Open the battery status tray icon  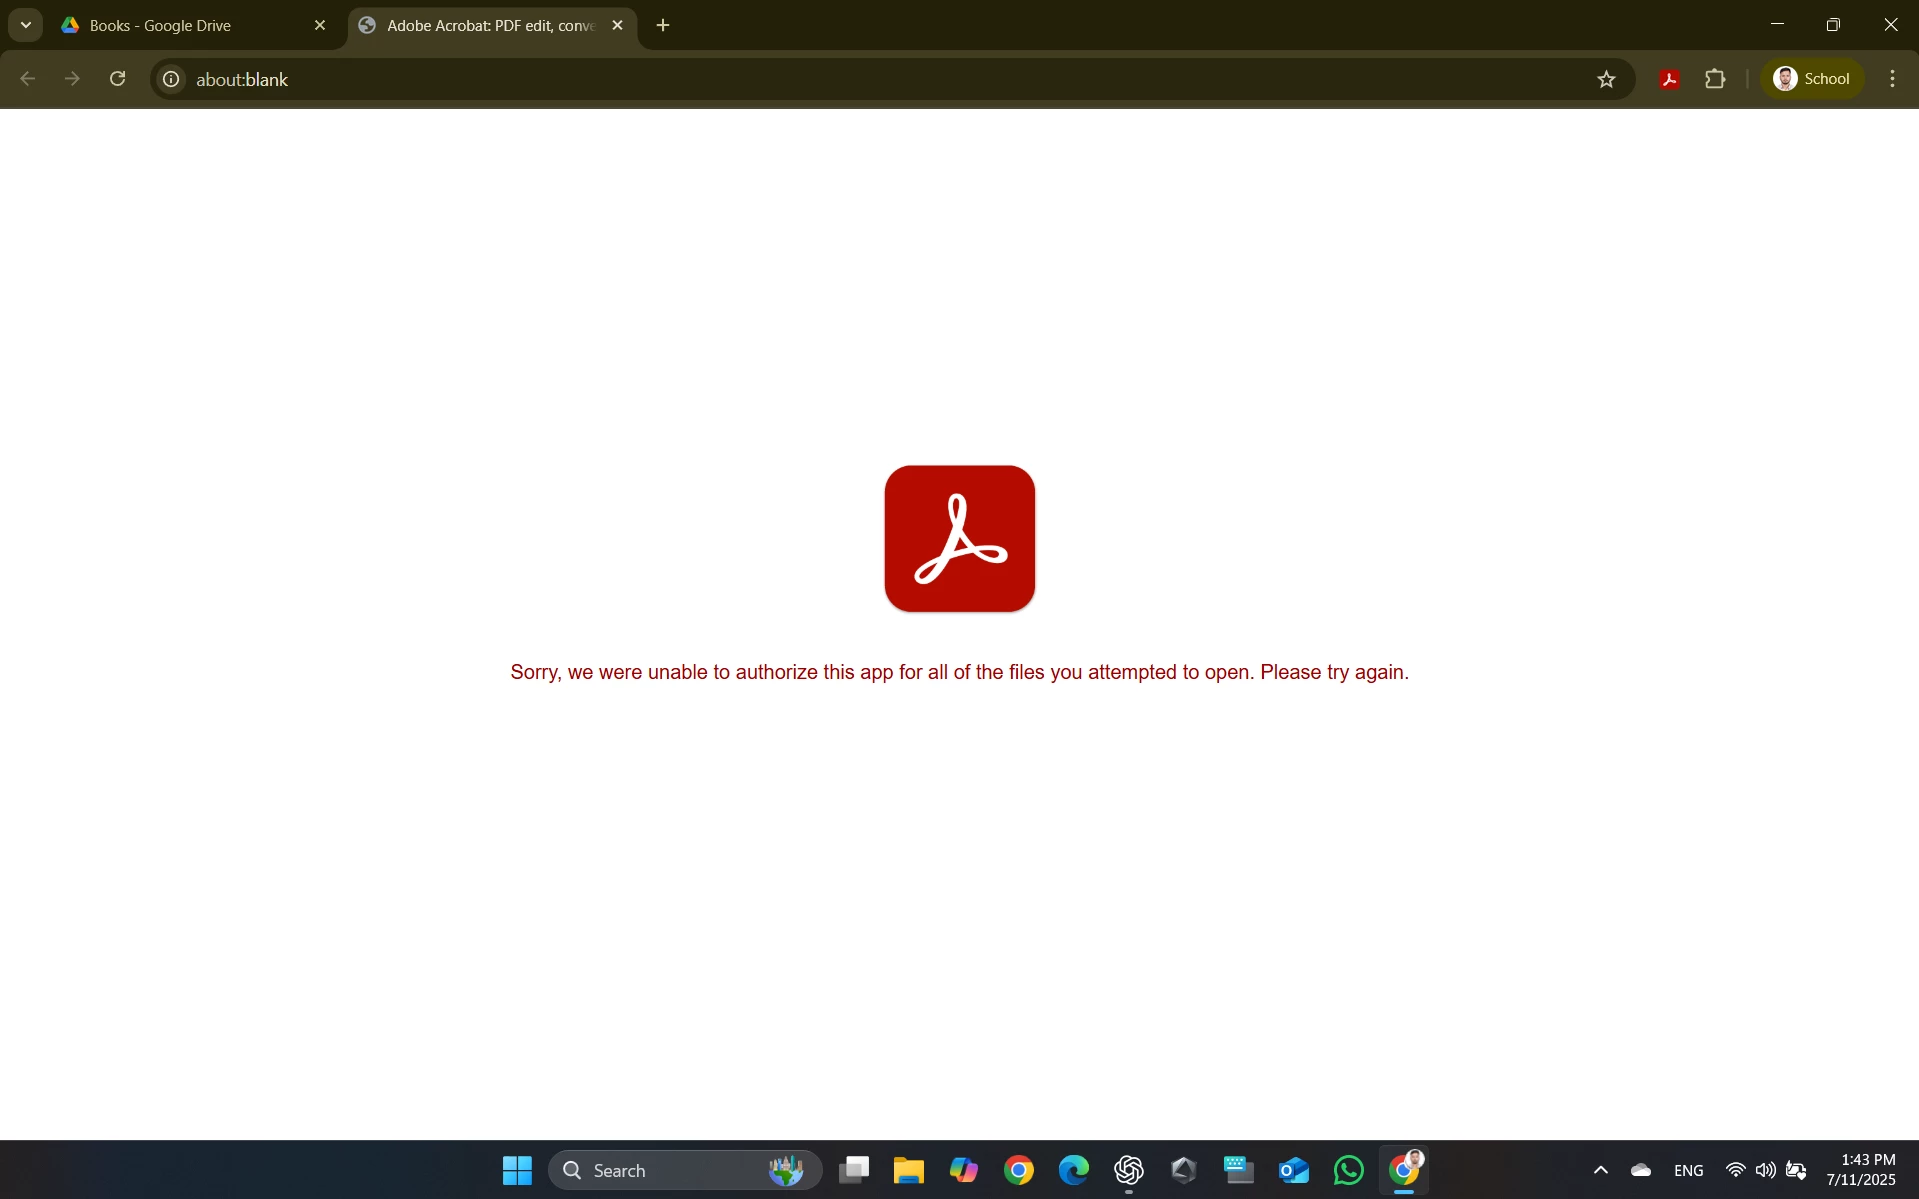point(1797,1170)
